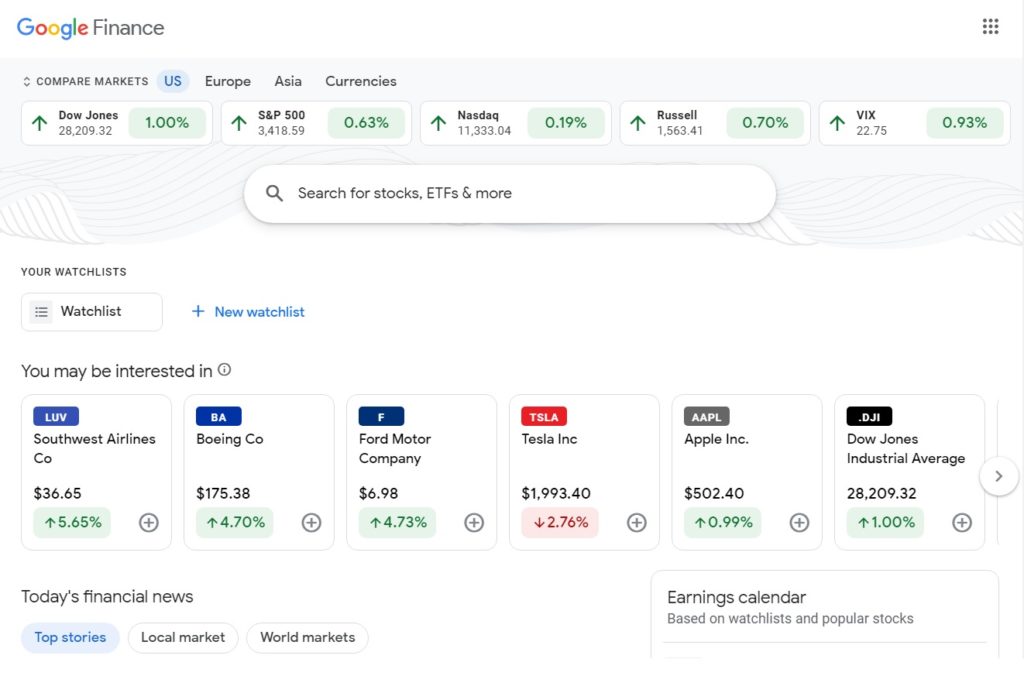Viewport: 1024px width, 700px height.
Task: Add Ford Motor Company to watchlist plus icon
Action: click(474, 522)
